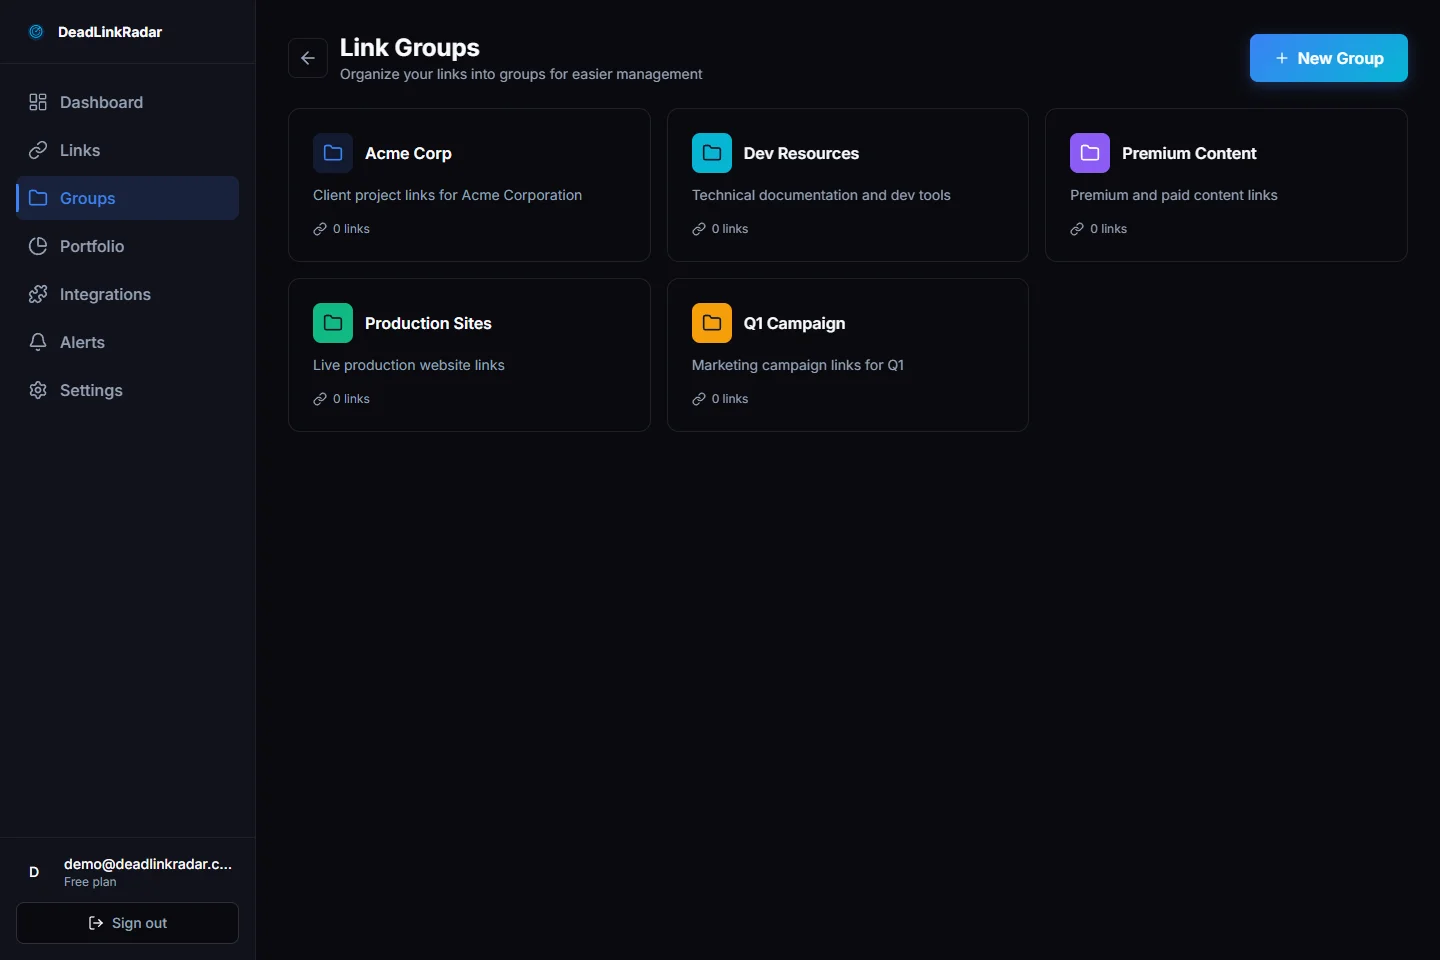Click the purple Premium Content folder icon
Viewport: 1440px width, 960px height.
1090,153
